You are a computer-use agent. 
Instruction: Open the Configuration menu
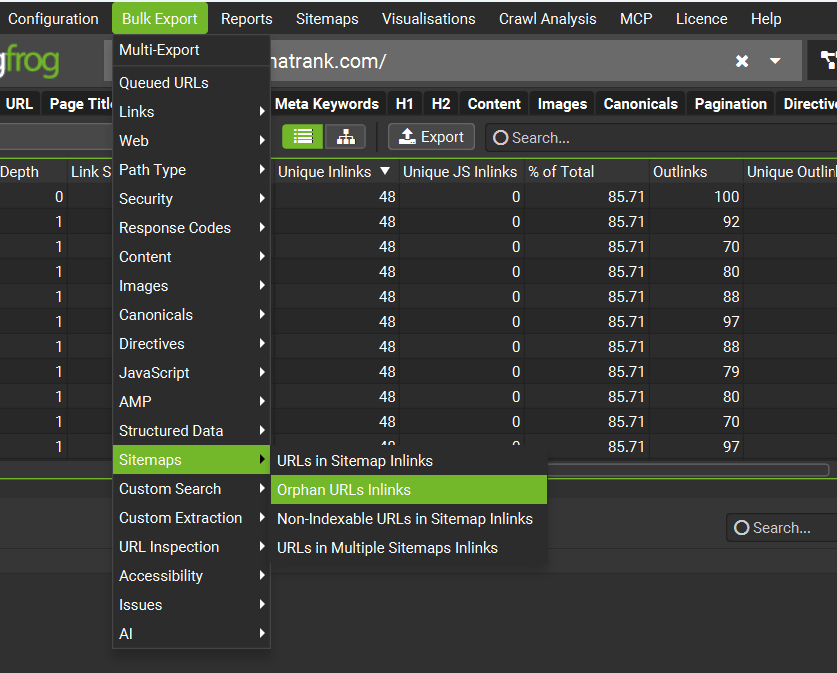(53, 19)
